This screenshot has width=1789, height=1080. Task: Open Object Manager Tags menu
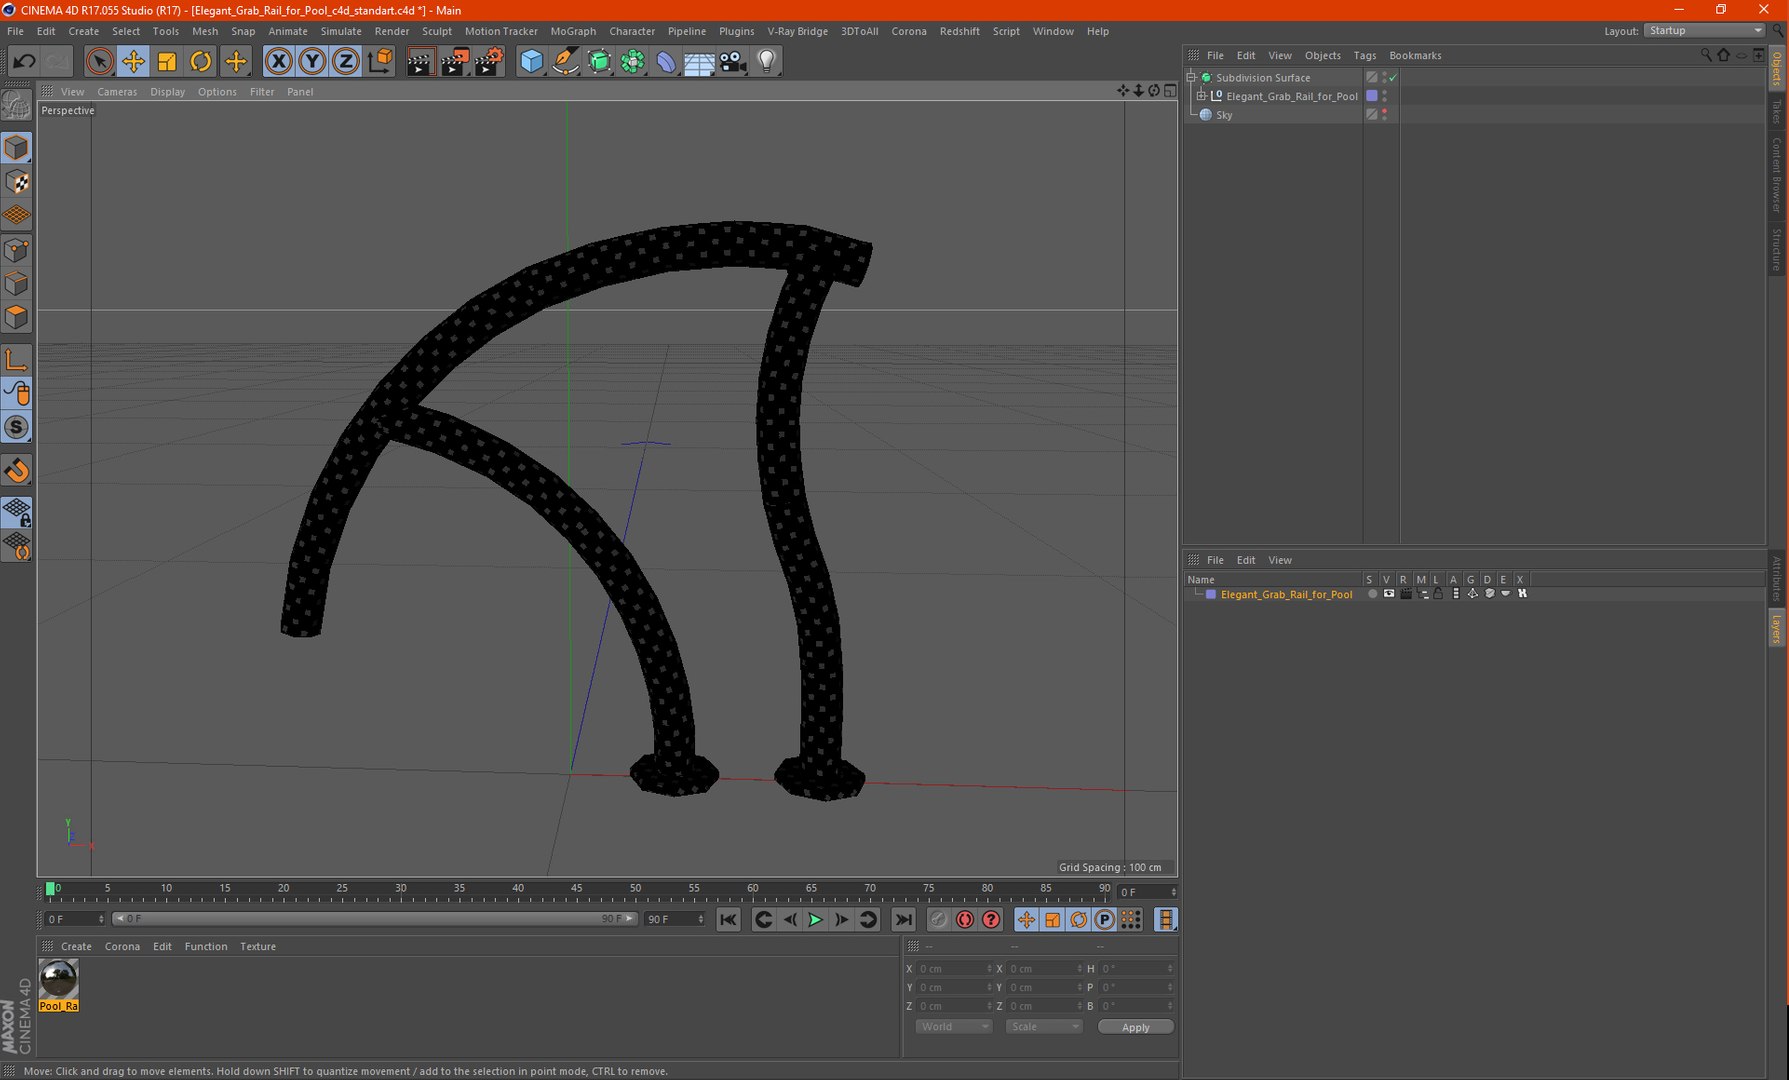1364,56
